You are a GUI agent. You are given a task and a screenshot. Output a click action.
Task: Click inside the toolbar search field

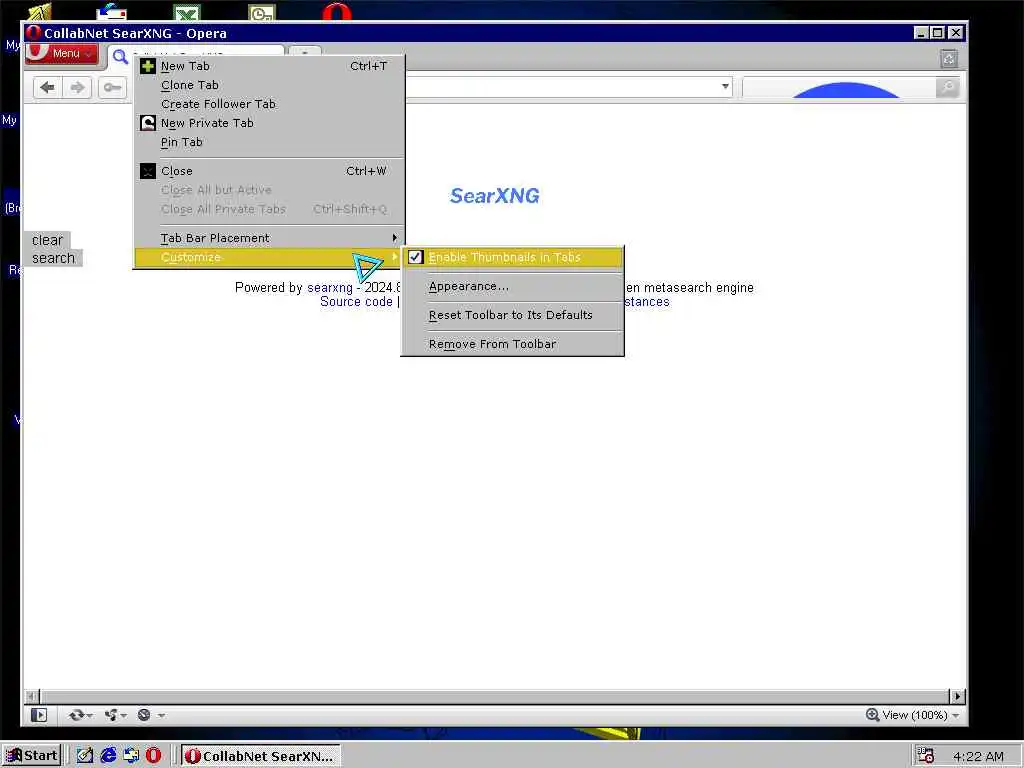point(839,88)
